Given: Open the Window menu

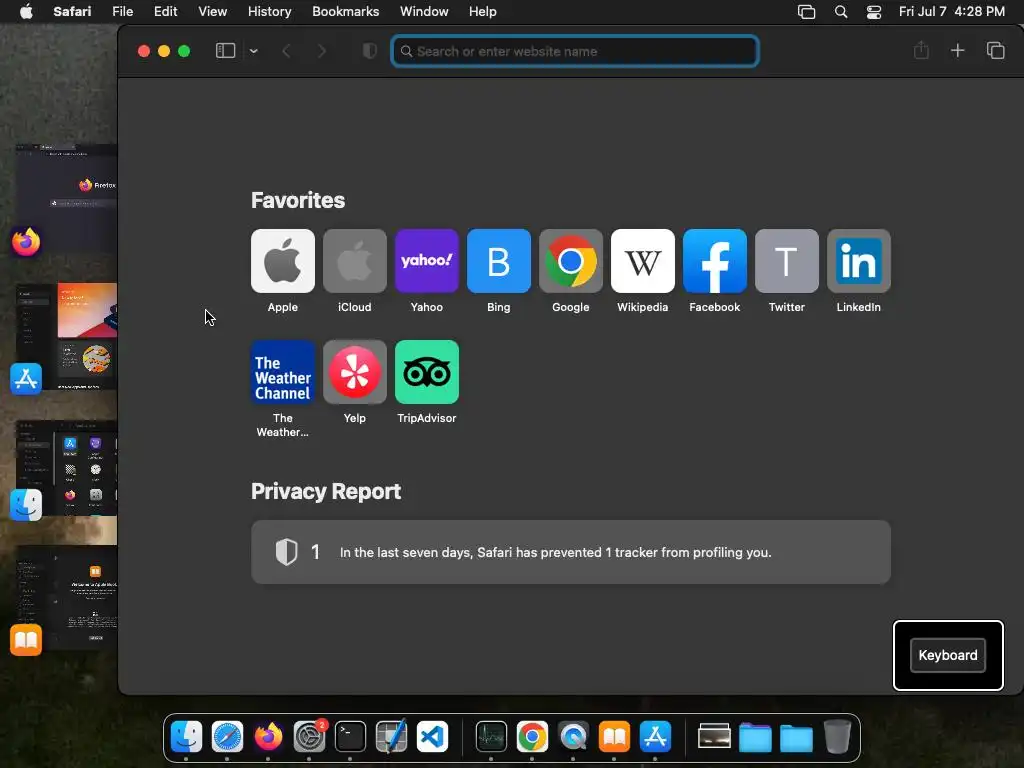Looking at the screenshot, I should click(x=424, y=12).
